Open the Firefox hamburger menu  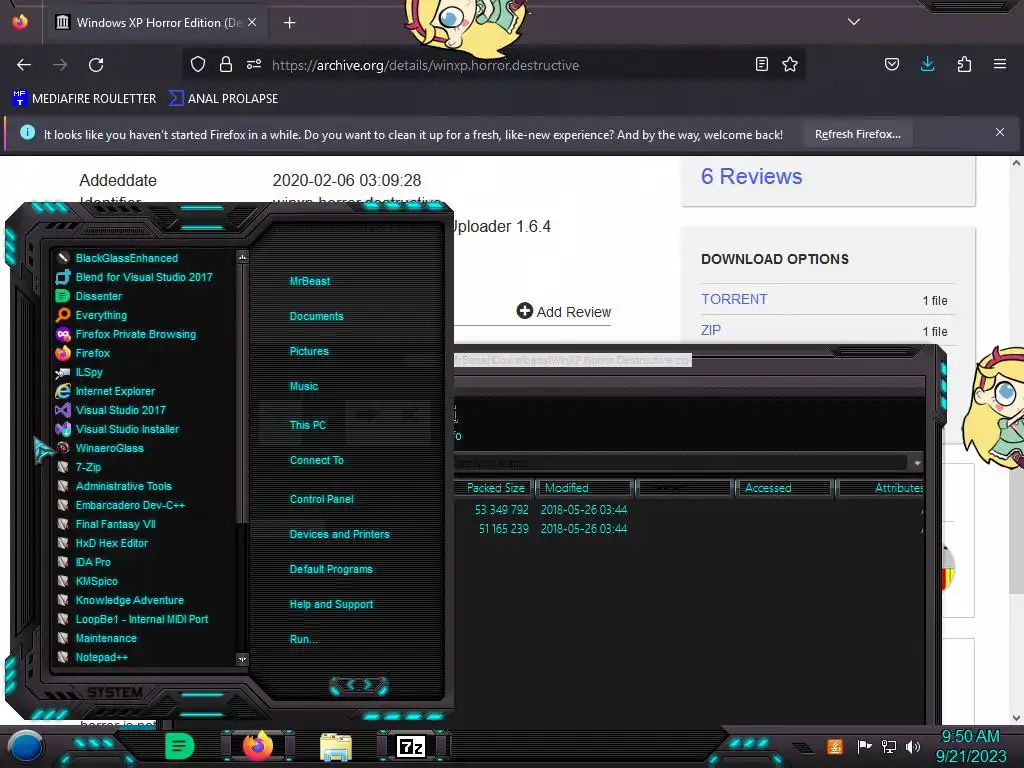(x=1000, y=64)
